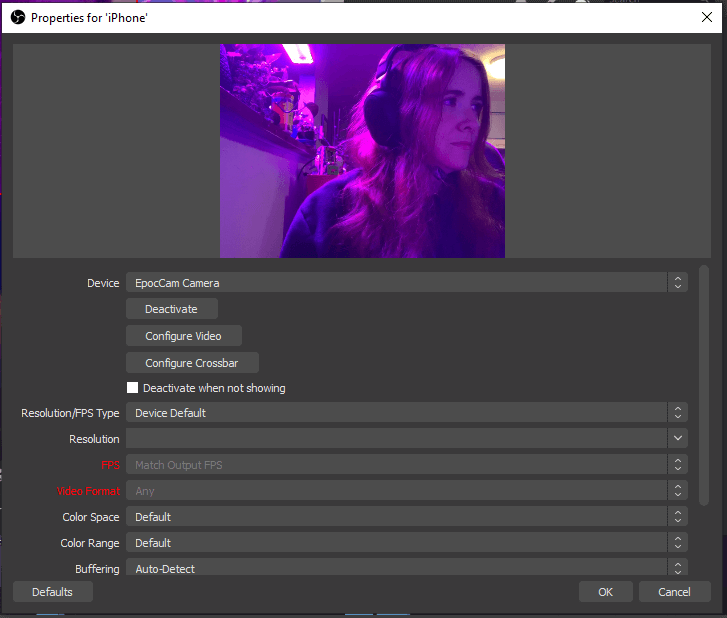727x618 pixels.
Task: Open the FPS dropdown showing Match Output FPS
Action: (x=407, y=465)
